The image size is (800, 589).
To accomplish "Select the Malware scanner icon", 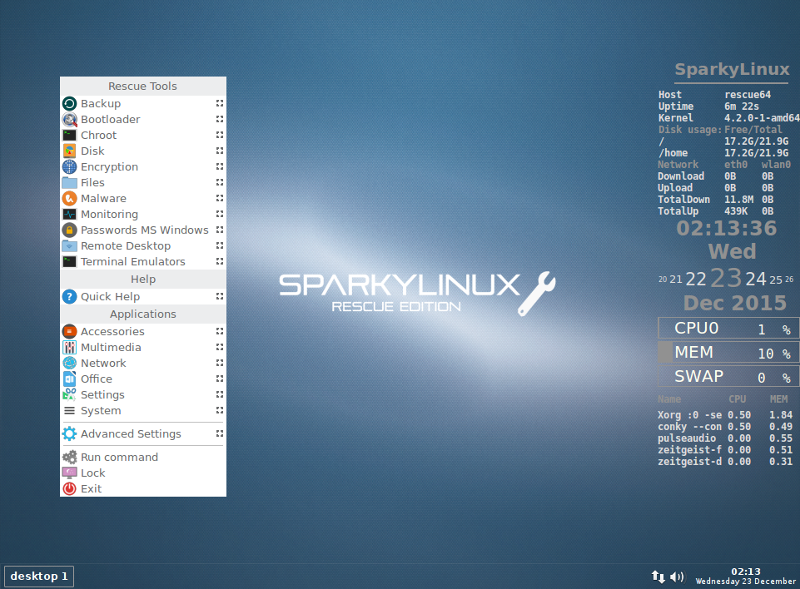I will point(69,199).
